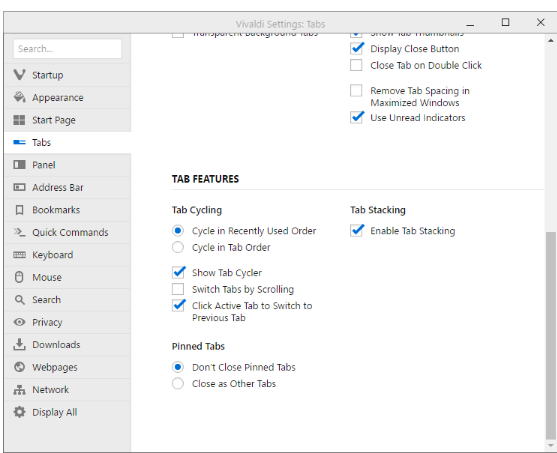Enable Close Tab on Double Click
The height and width of the screenshot is (453, 557).
coord(356,65)
